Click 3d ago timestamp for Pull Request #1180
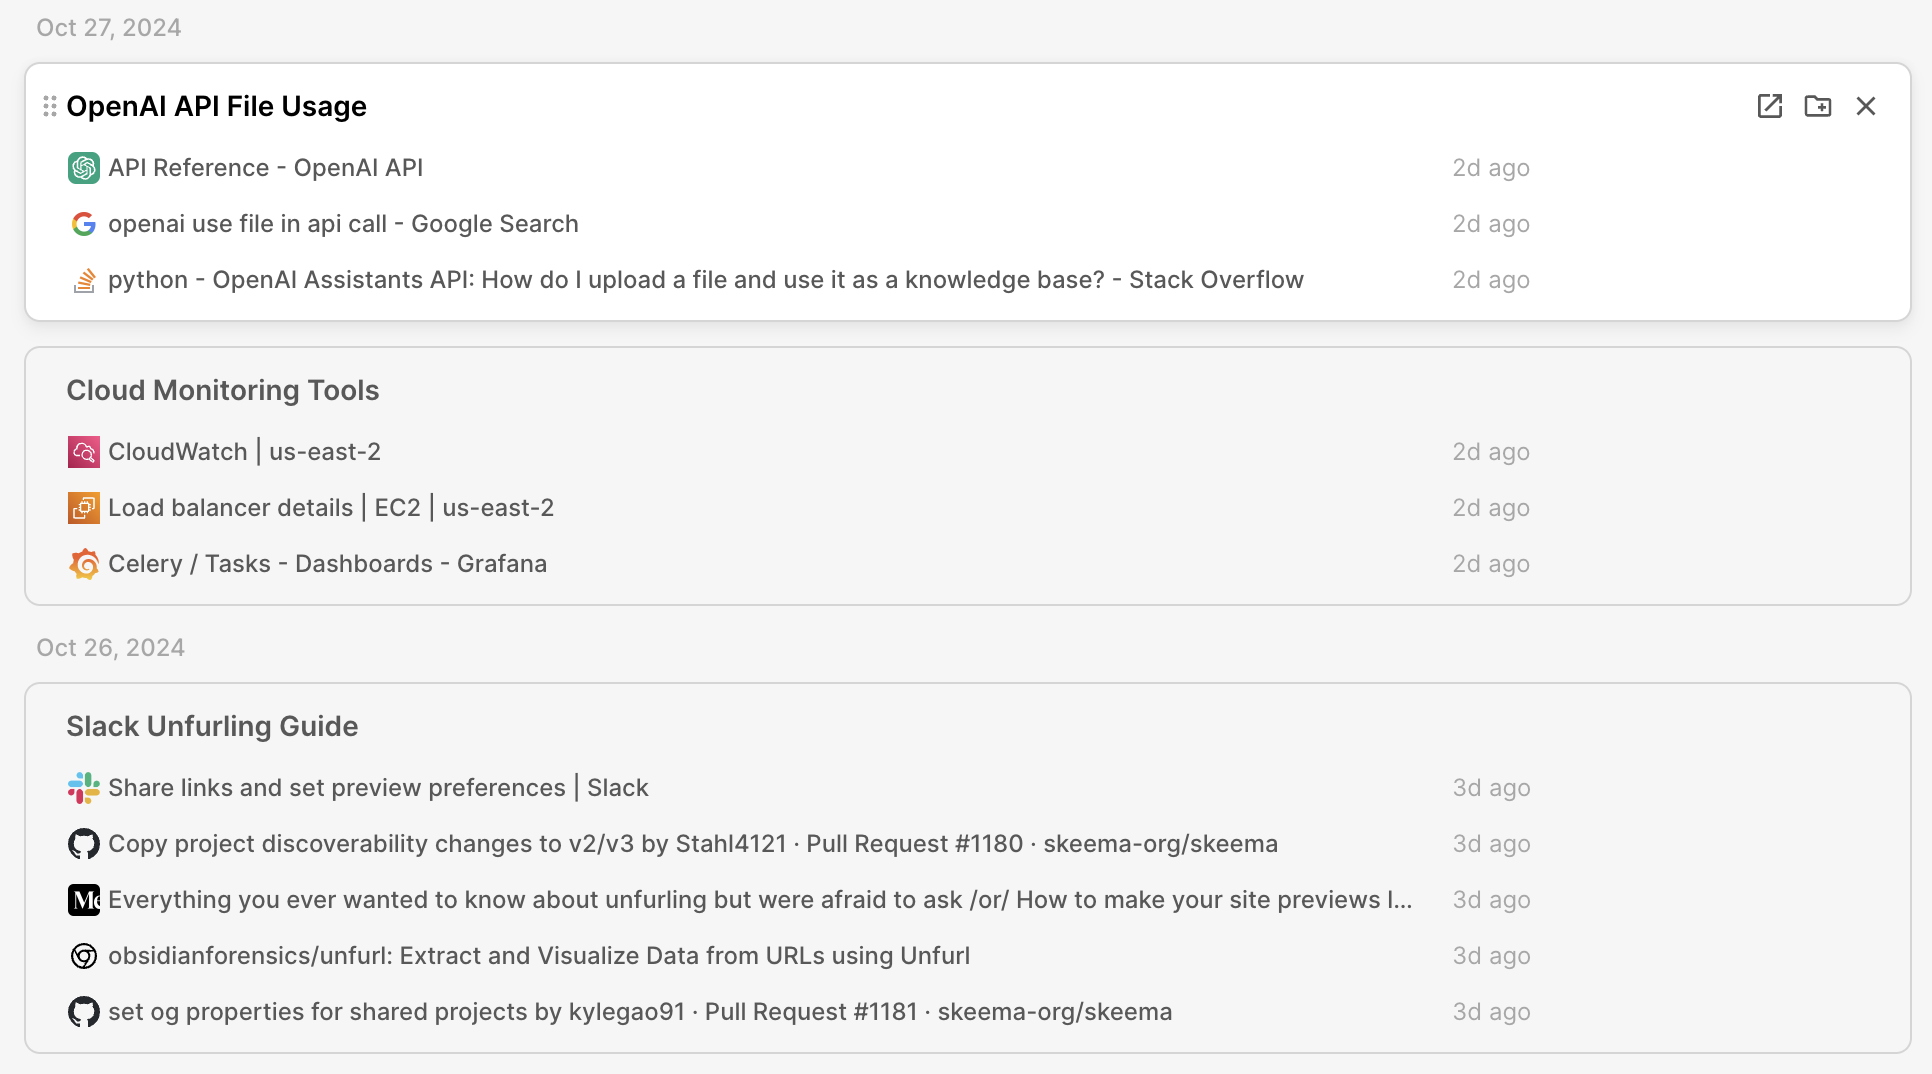 (1491, 844)
